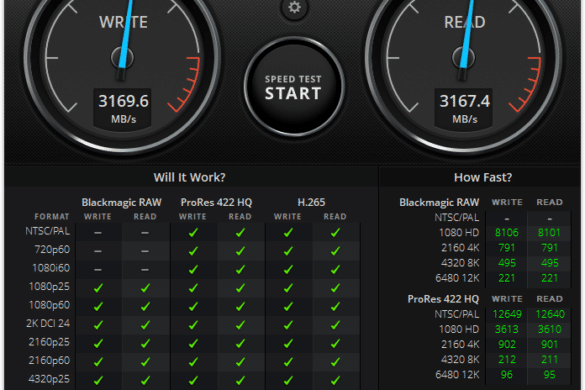Click Blackmagic RAW header in Will It Work table
The height and width of the screenshot is (390, 585).
pyautogui.click(x=122, y=202)
